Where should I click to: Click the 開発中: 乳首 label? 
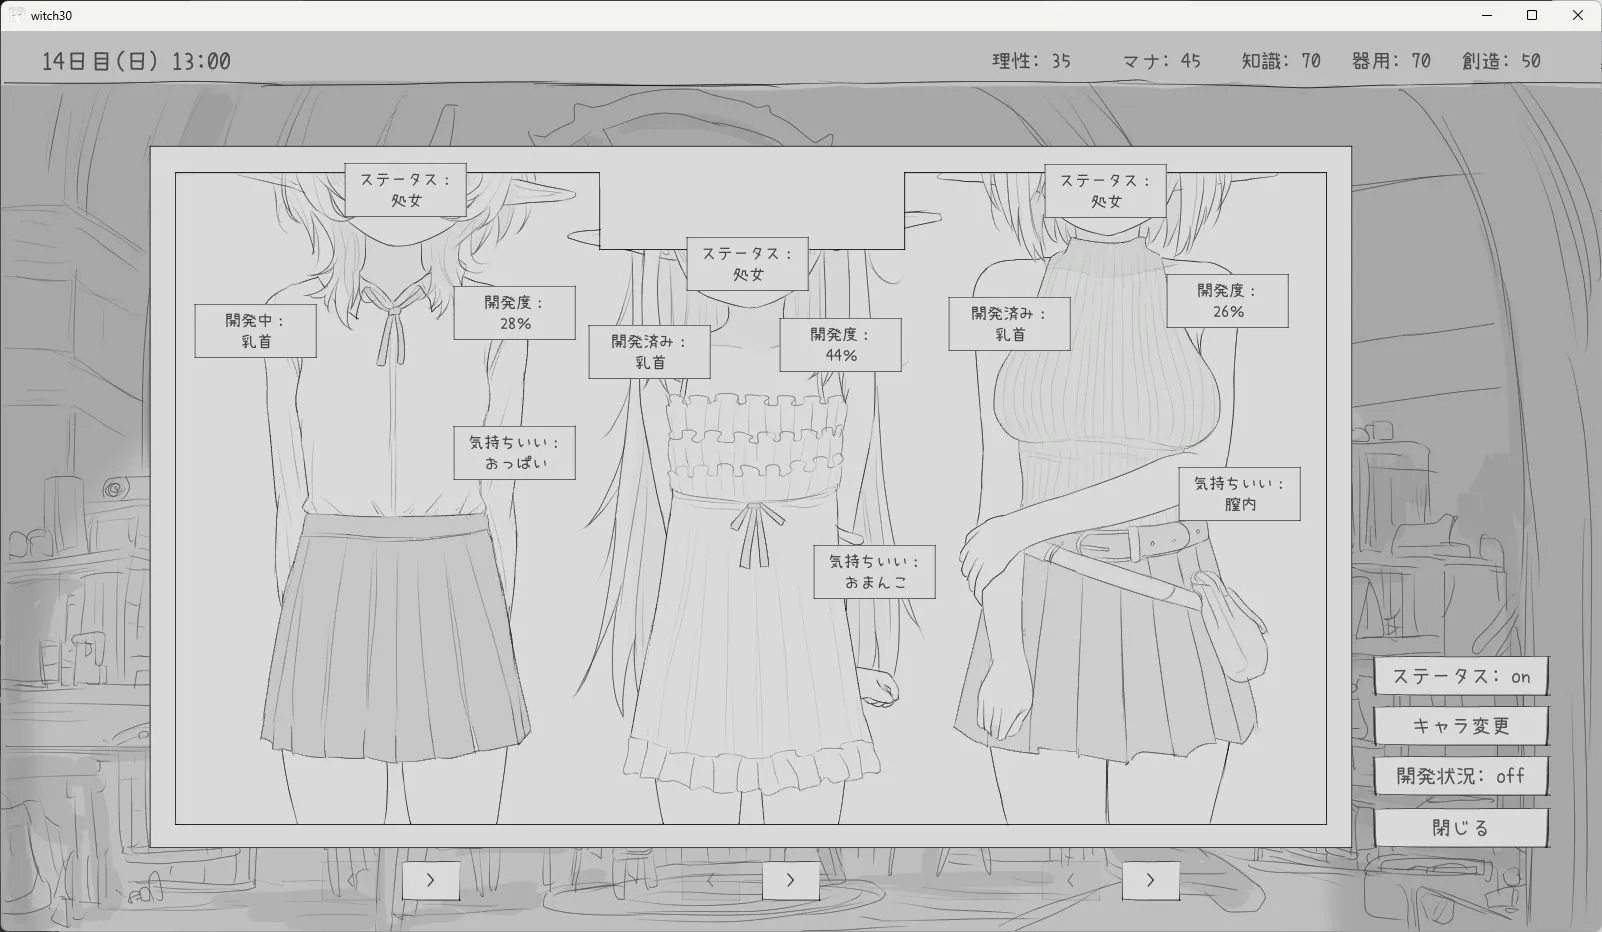255,331
